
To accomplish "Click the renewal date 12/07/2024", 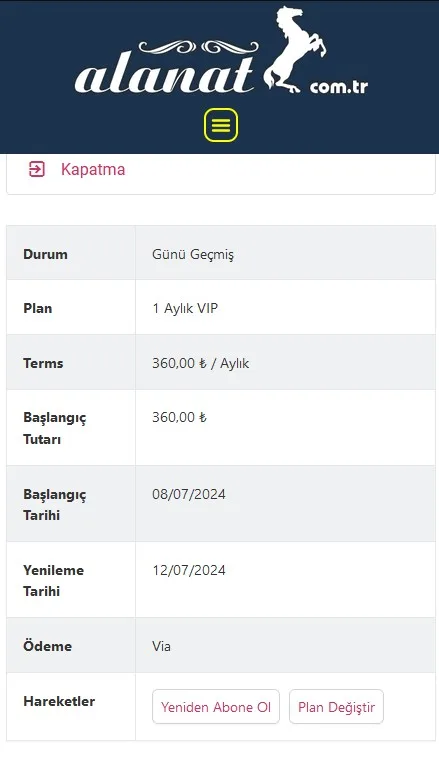I will [x=189, y=570].
